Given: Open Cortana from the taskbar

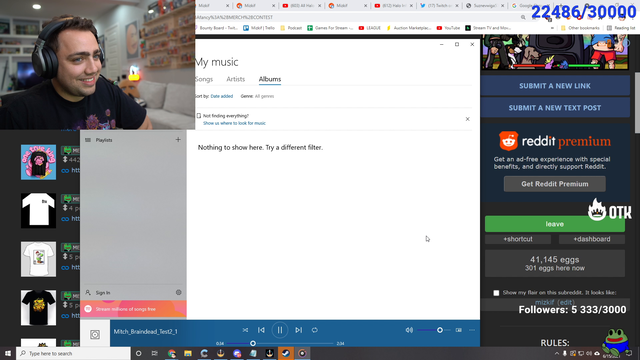Looking at the screenshot, I should tap(138, 353).
